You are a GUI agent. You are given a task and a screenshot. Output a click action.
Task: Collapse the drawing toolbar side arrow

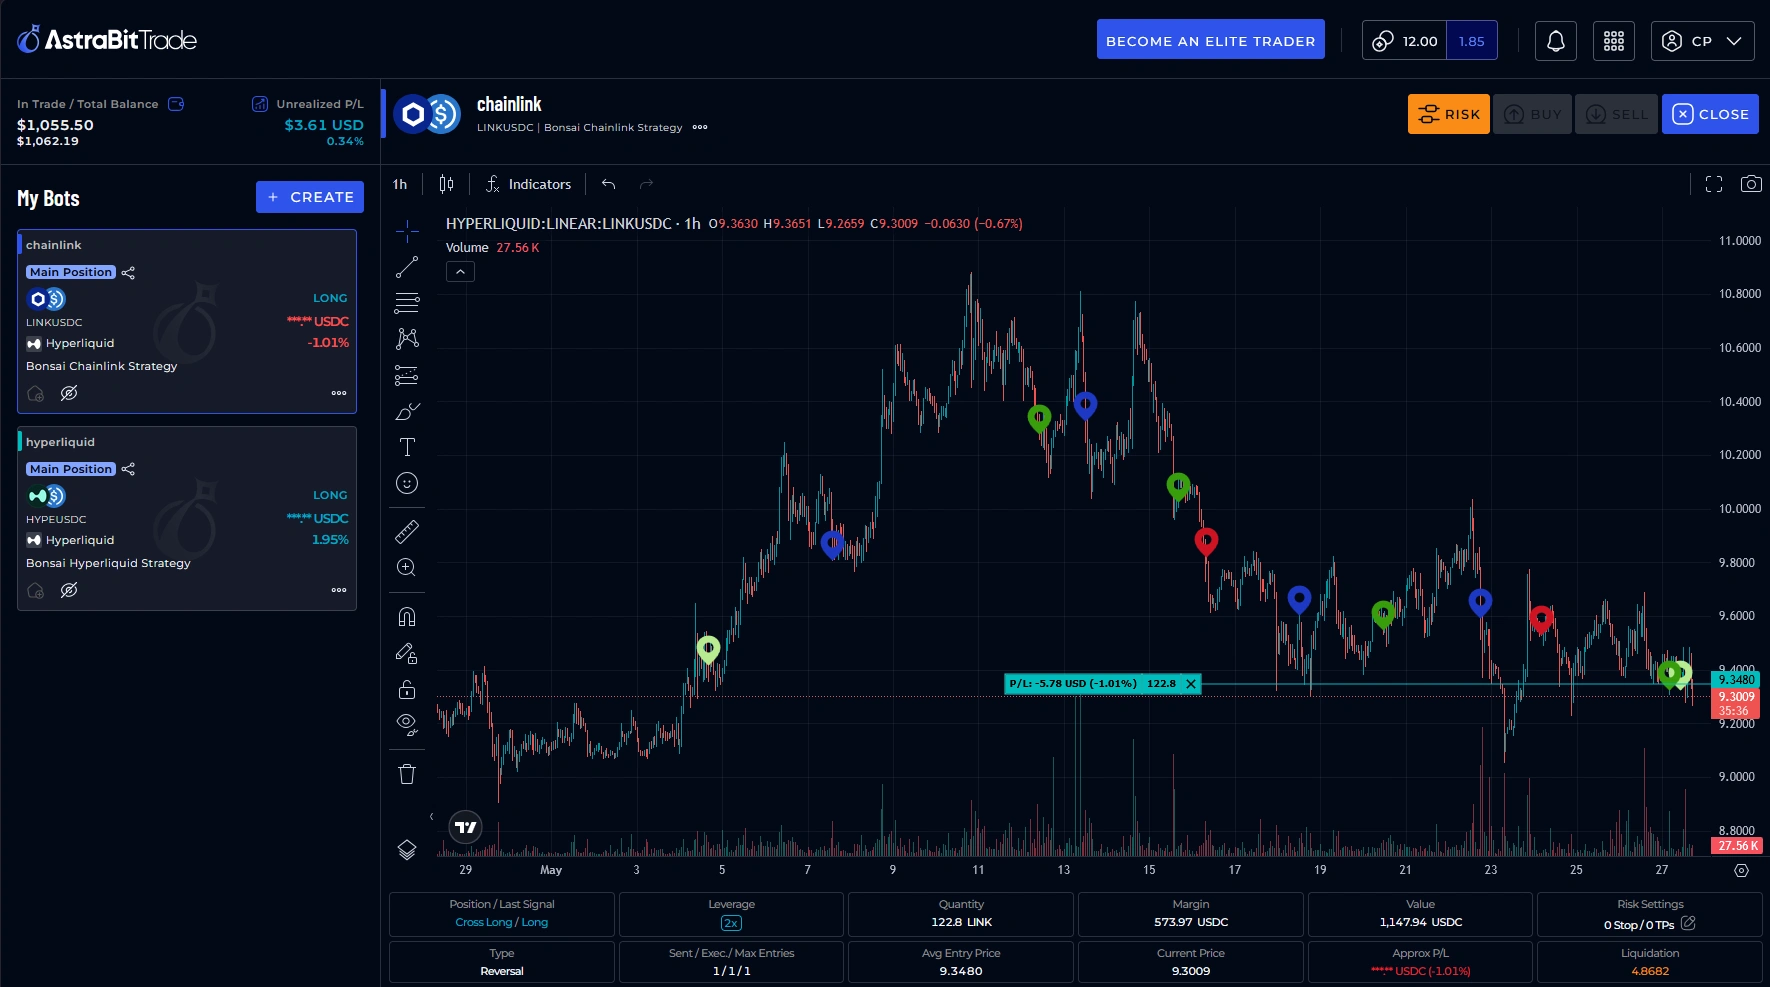click(x=432, y=816)
